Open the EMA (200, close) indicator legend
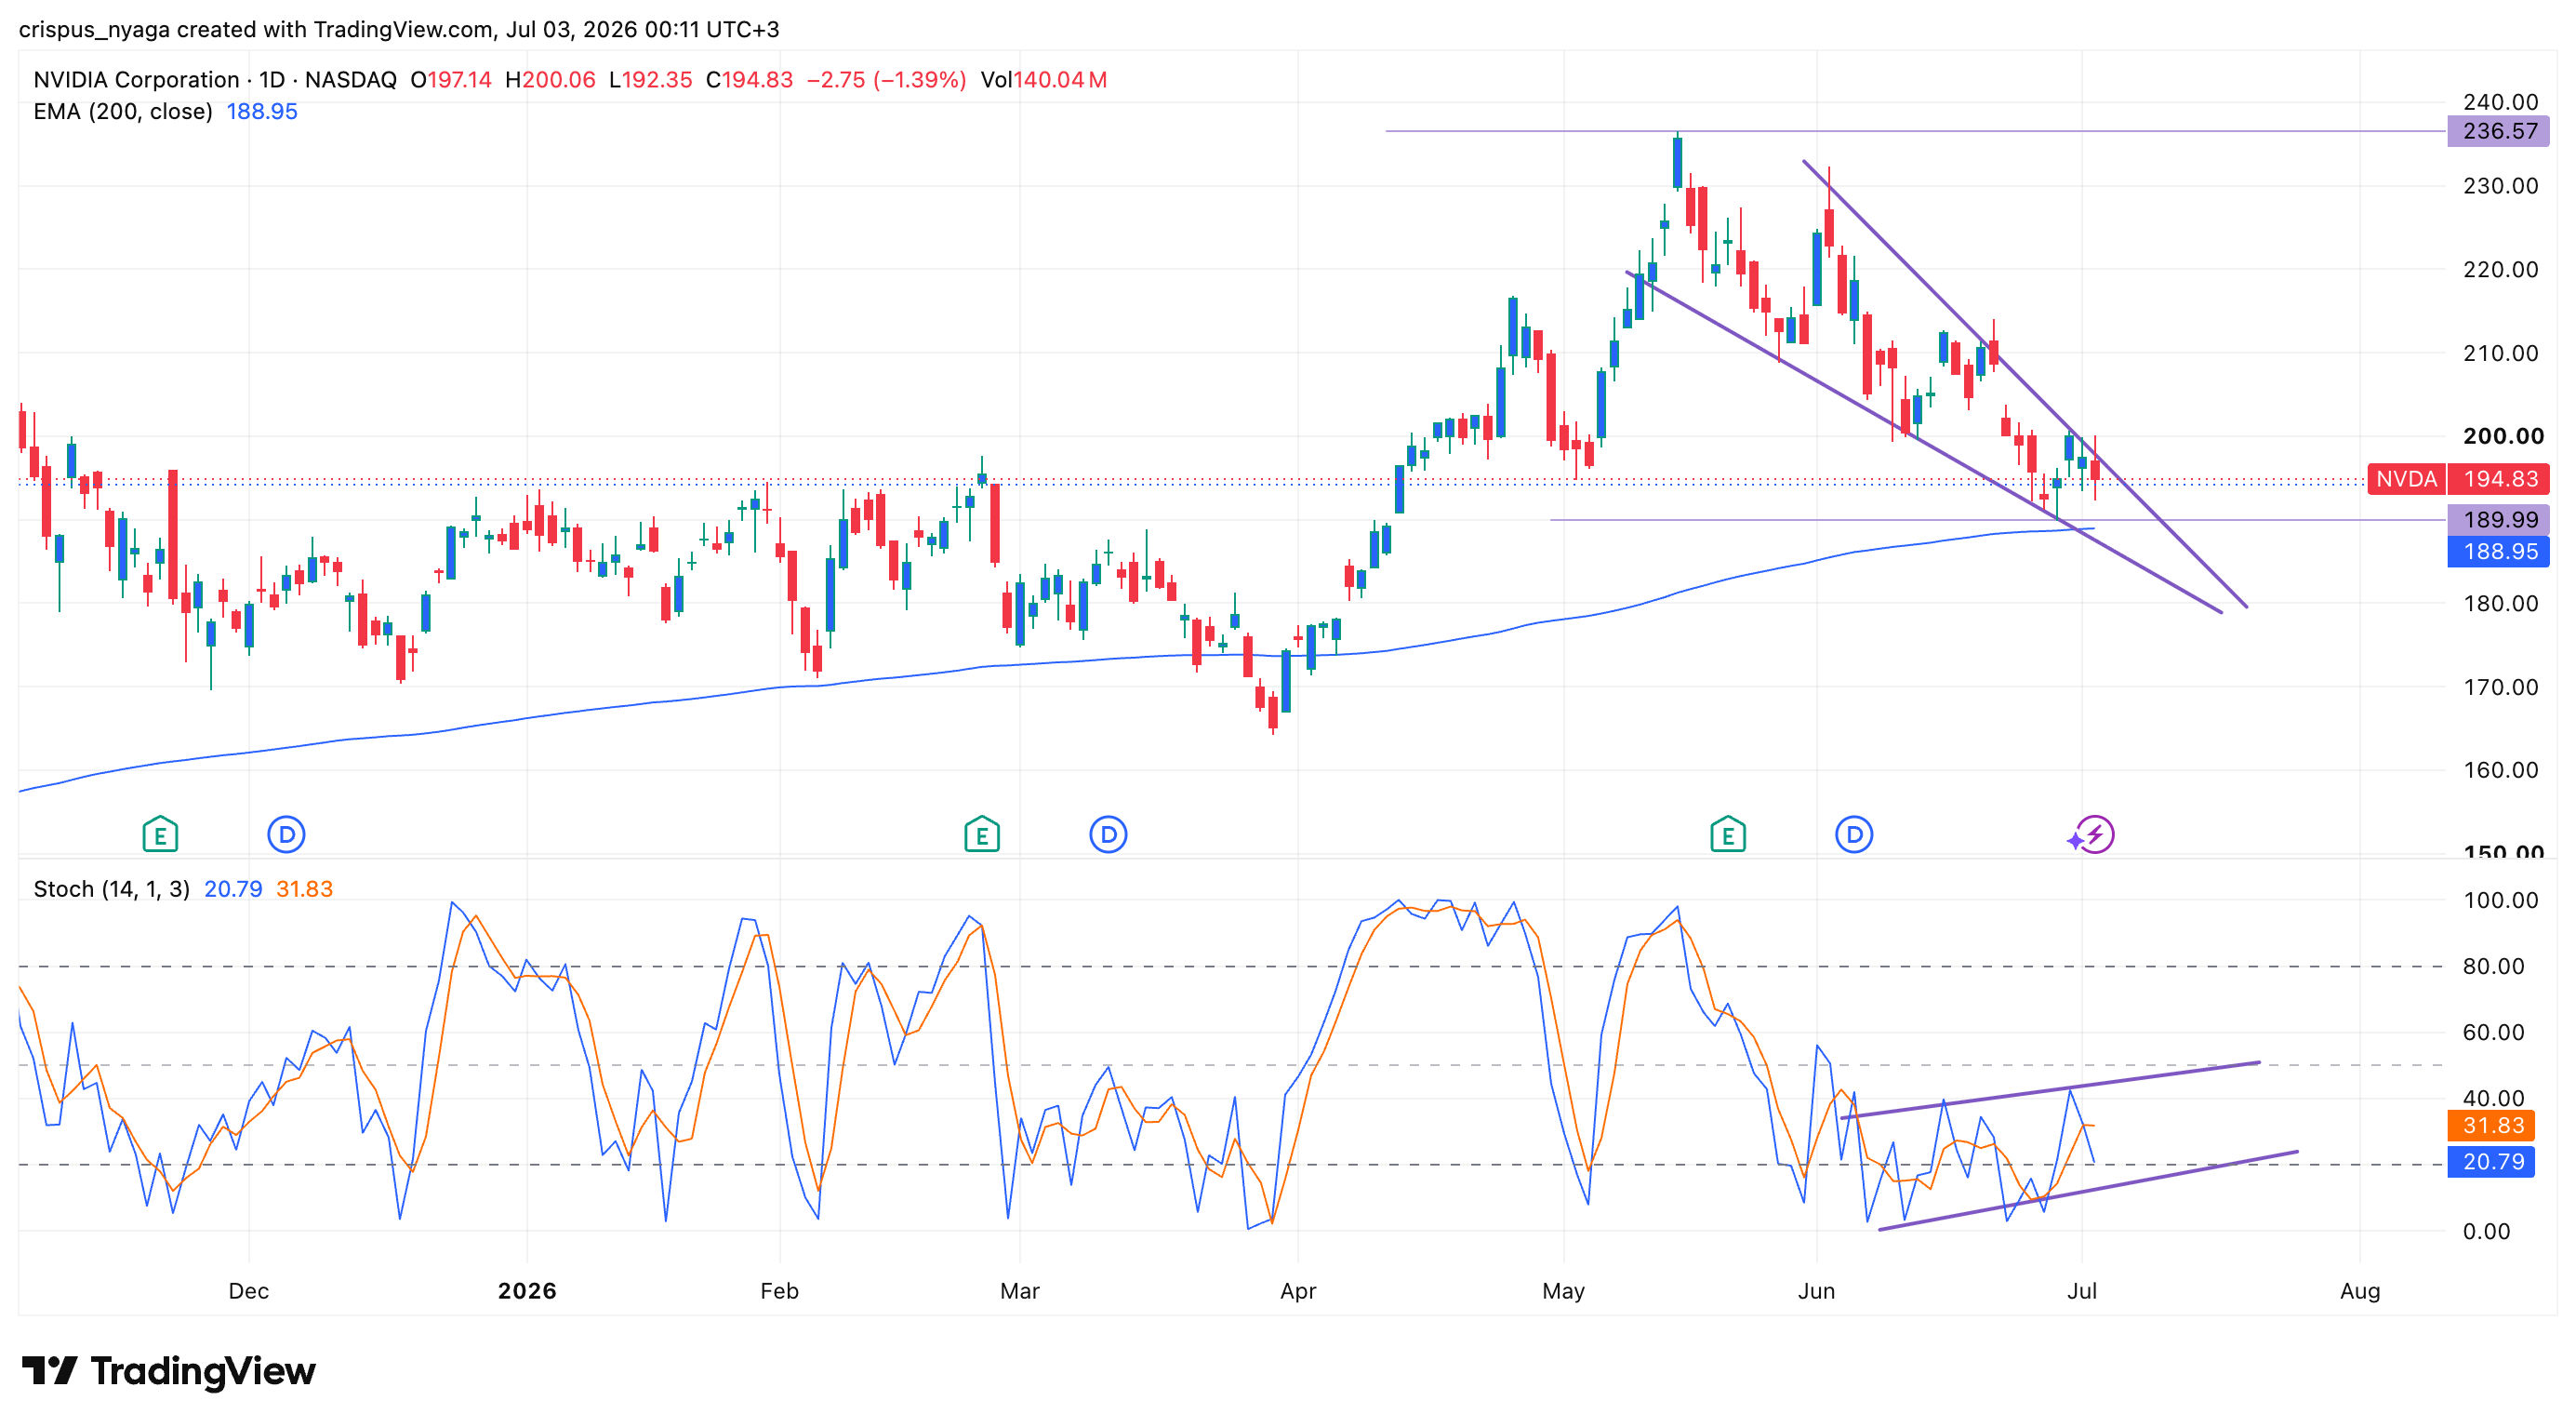This screenshot has height=1427, width=2576. 123,111
